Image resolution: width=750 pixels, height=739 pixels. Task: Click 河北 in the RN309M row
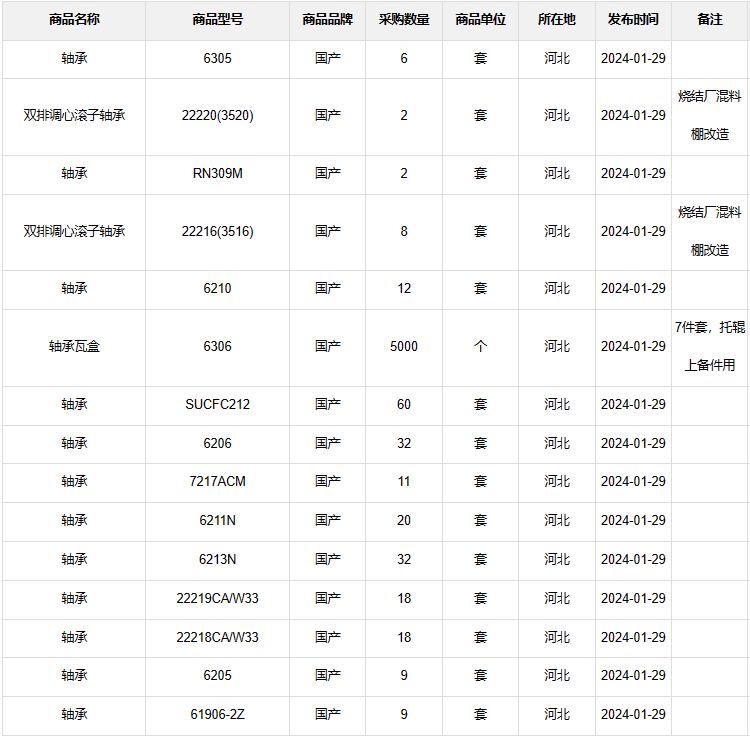click(x=557, y=174)
